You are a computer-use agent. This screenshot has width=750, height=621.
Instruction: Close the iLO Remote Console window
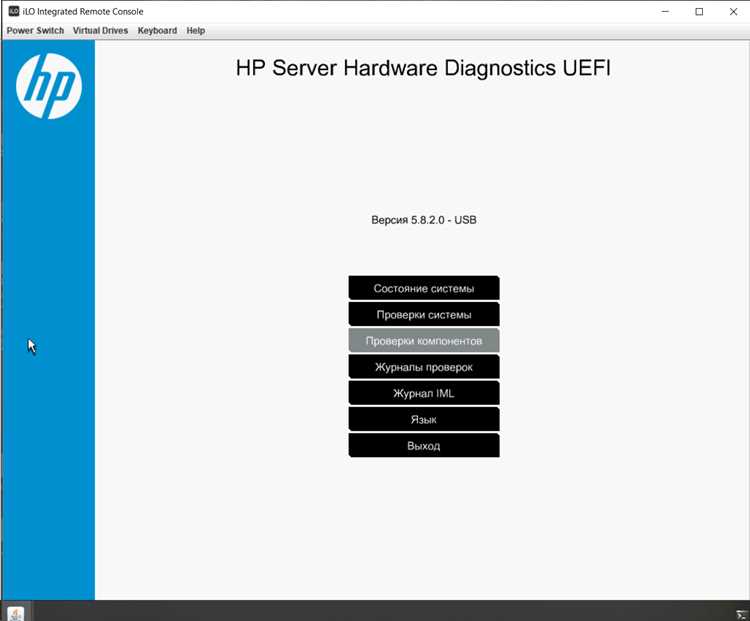coord(733,11)
